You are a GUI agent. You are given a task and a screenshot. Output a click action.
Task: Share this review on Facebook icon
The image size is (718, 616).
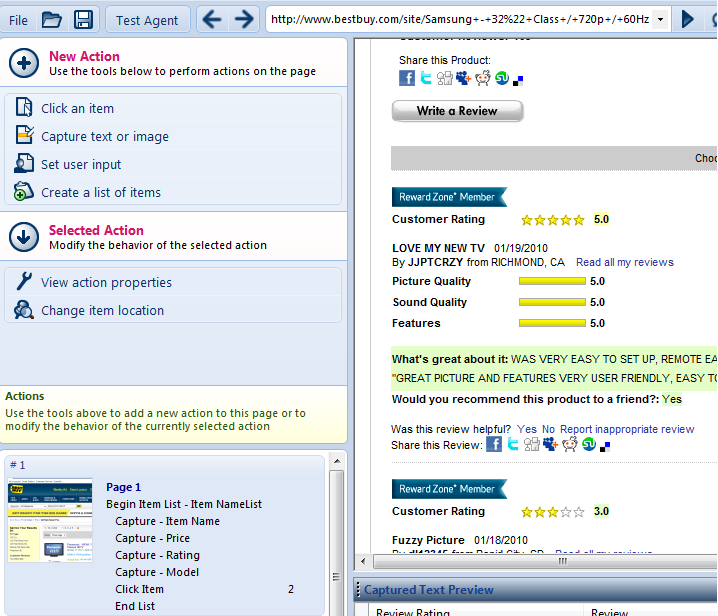pos(494,444)
